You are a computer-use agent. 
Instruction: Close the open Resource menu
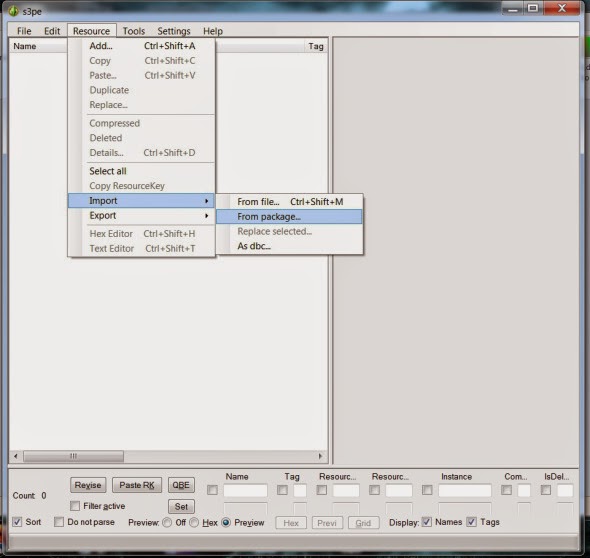(x=92, y=31)
